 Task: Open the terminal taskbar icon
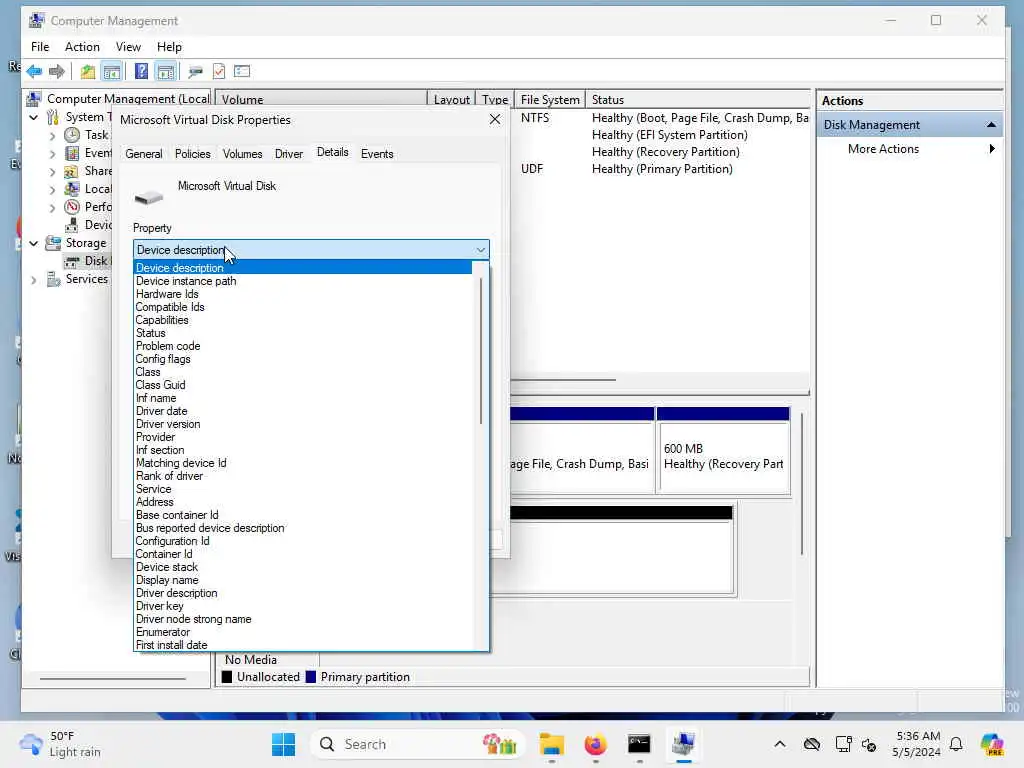(x=639, y=744)
